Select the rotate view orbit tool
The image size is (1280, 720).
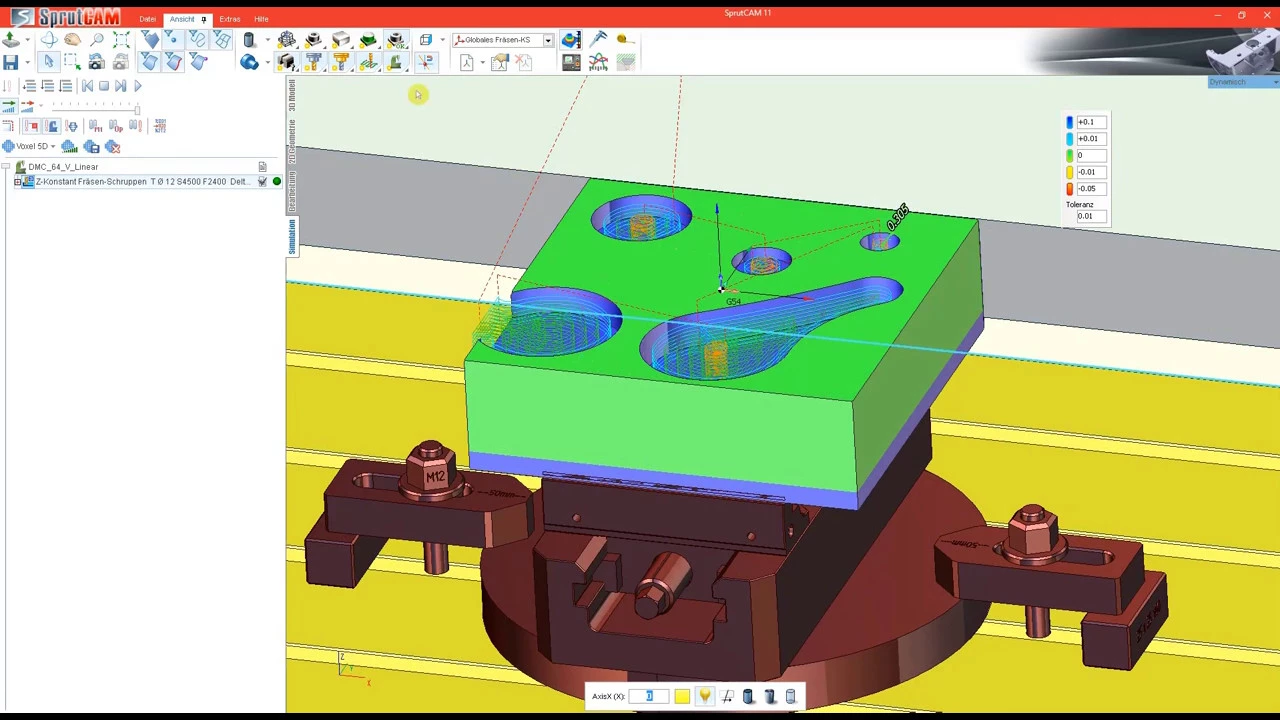point(49,40)
